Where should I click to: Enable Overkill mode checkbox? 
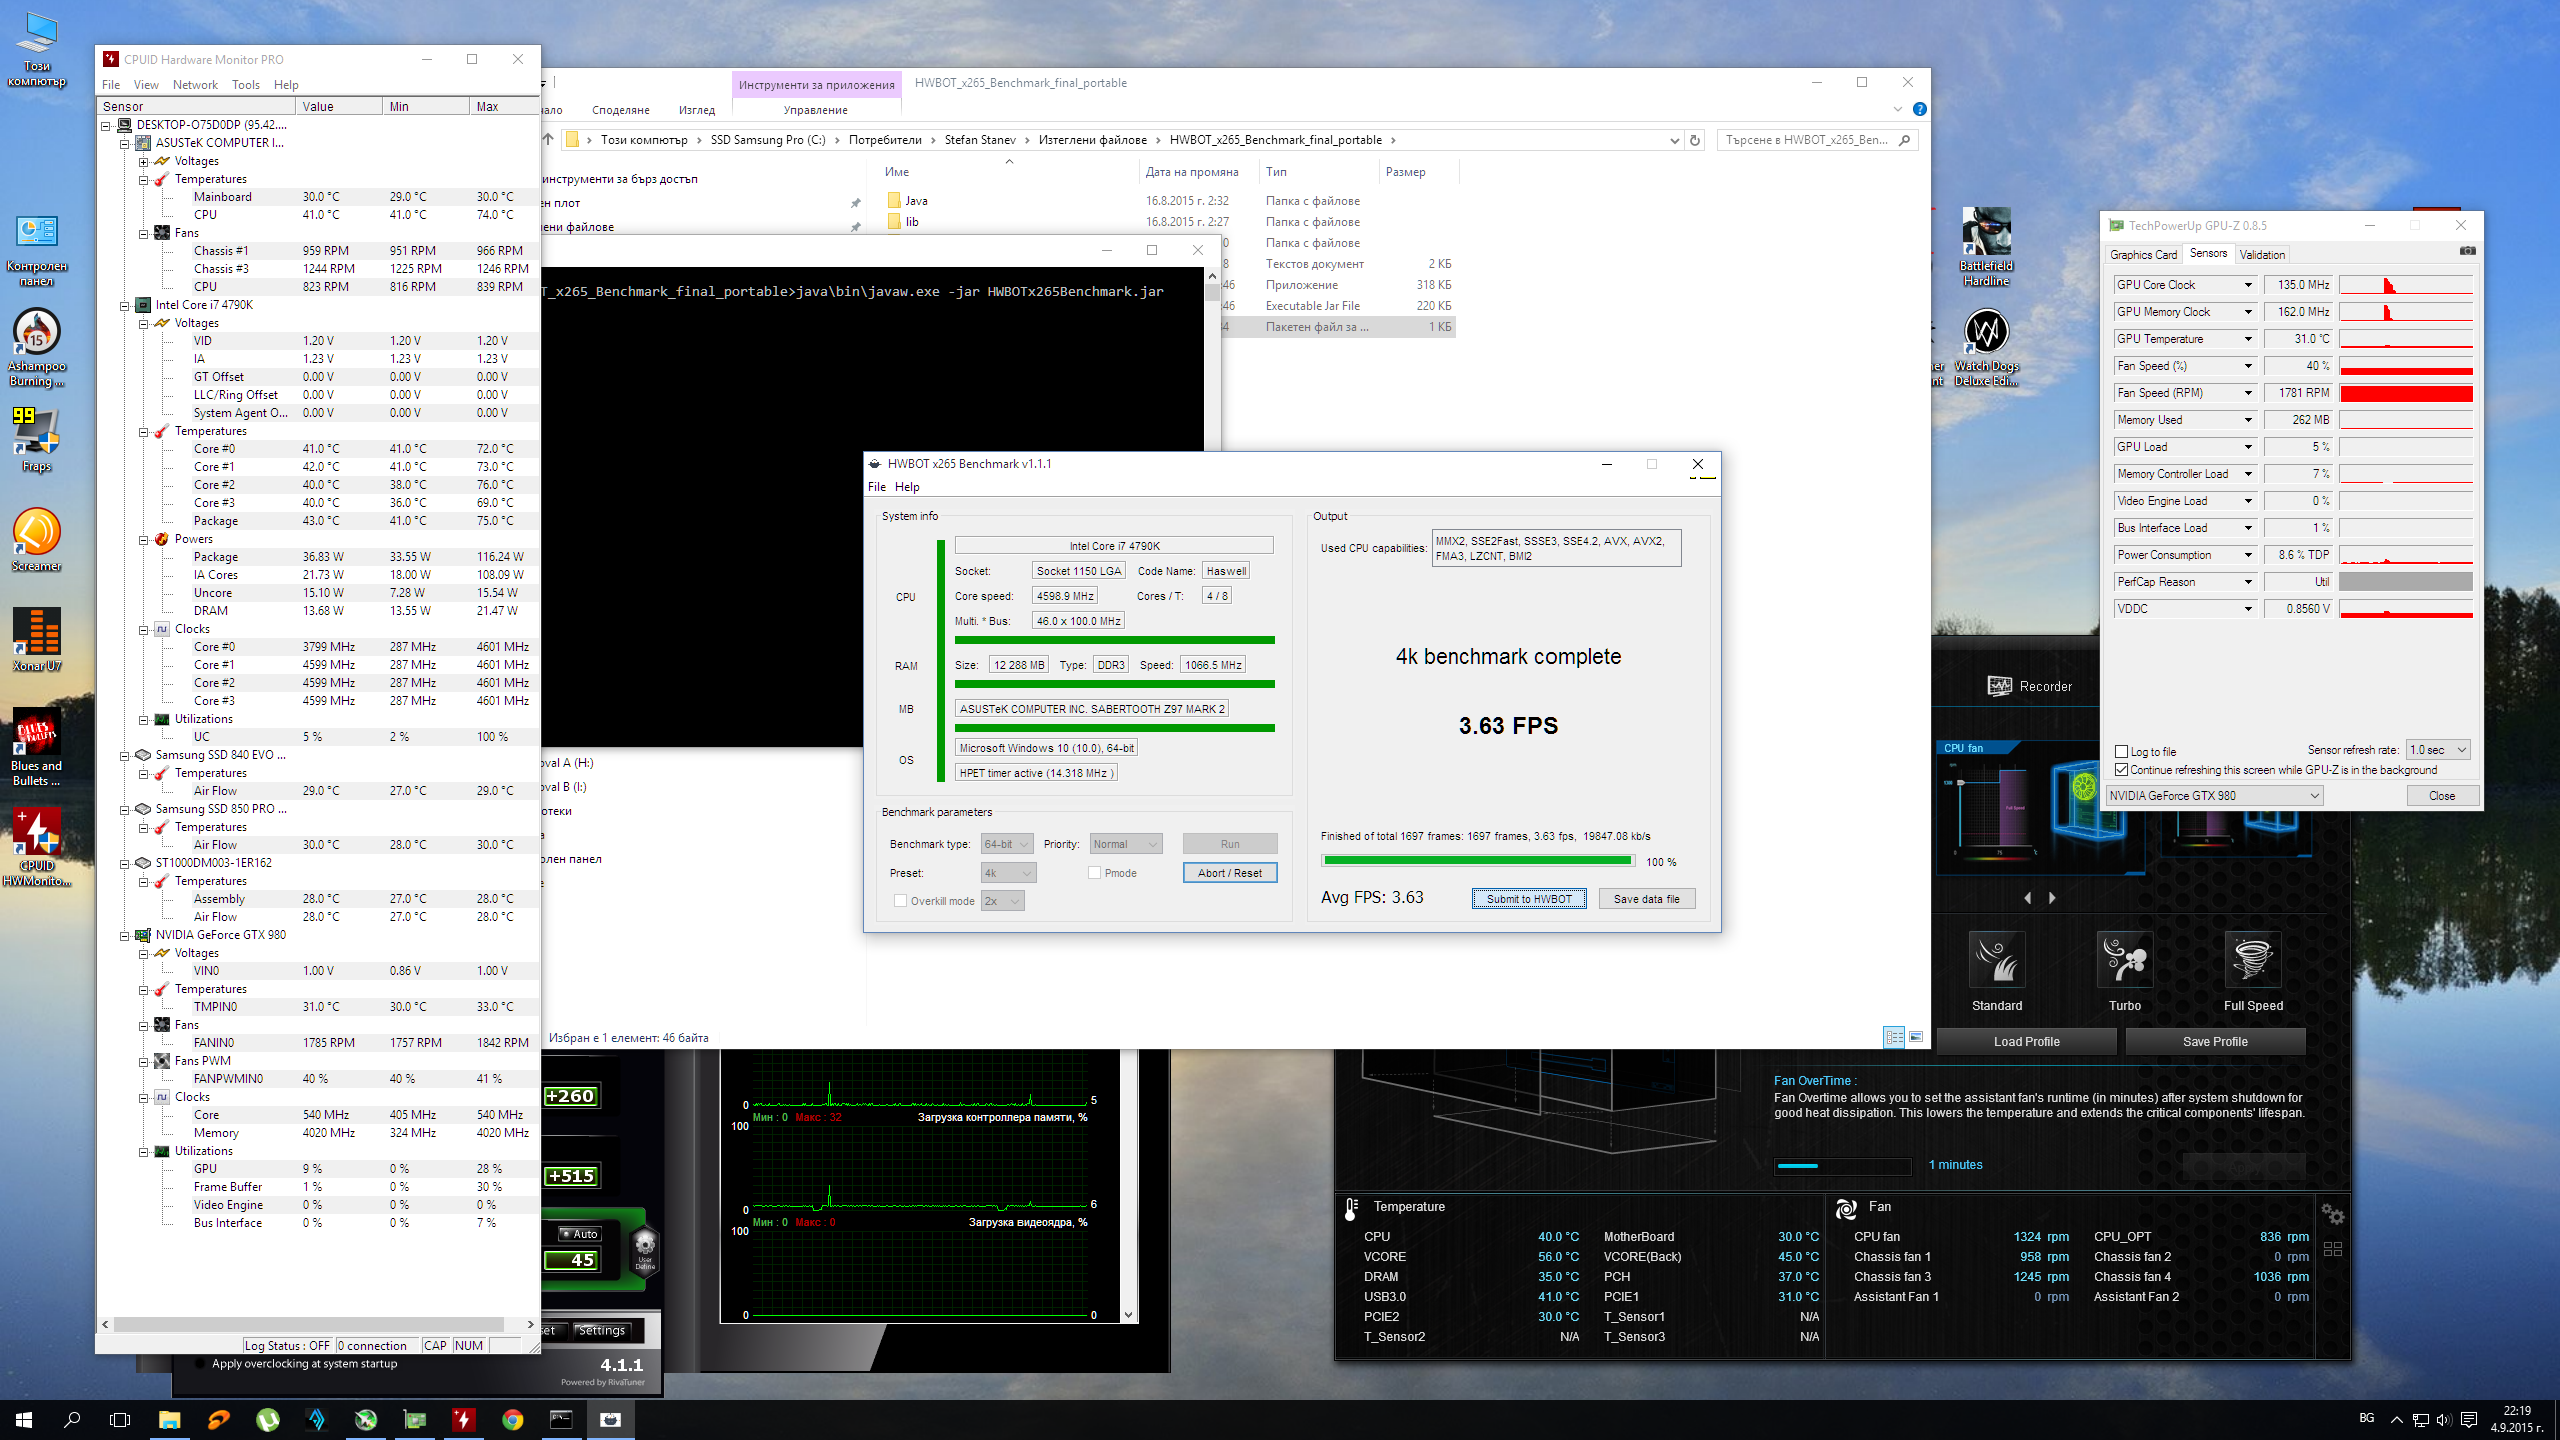(x=900, y=900)
